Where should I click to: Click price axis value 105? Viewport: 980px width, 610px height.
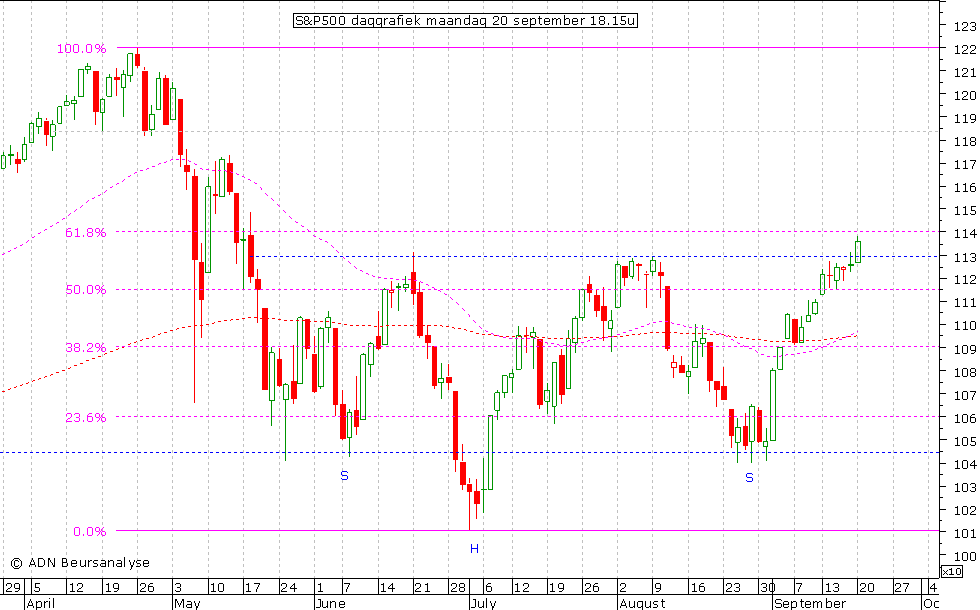965,441
